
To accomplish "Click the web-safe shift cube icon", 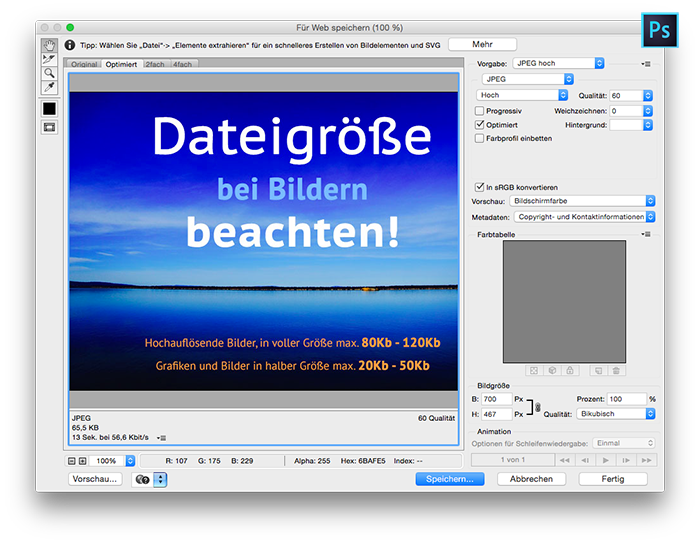I will pyautogui.click(x=552, y=371).
